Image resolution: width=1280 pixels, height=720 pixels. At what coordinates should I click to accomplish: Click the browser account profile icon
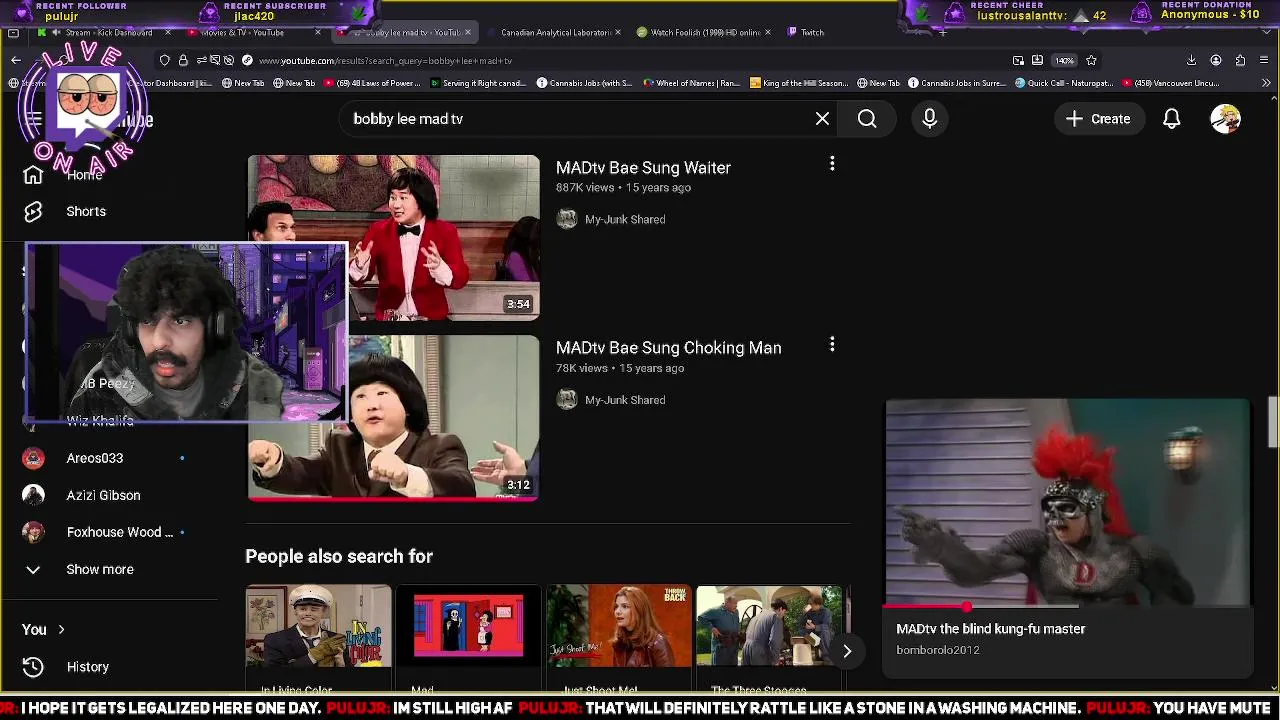(x=1216, y=60)
